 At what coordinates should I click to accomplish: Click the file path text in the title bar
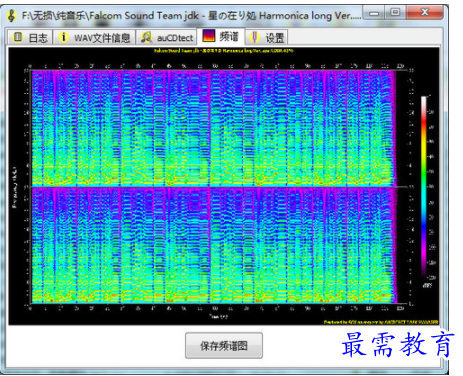(x=191, y=16)
